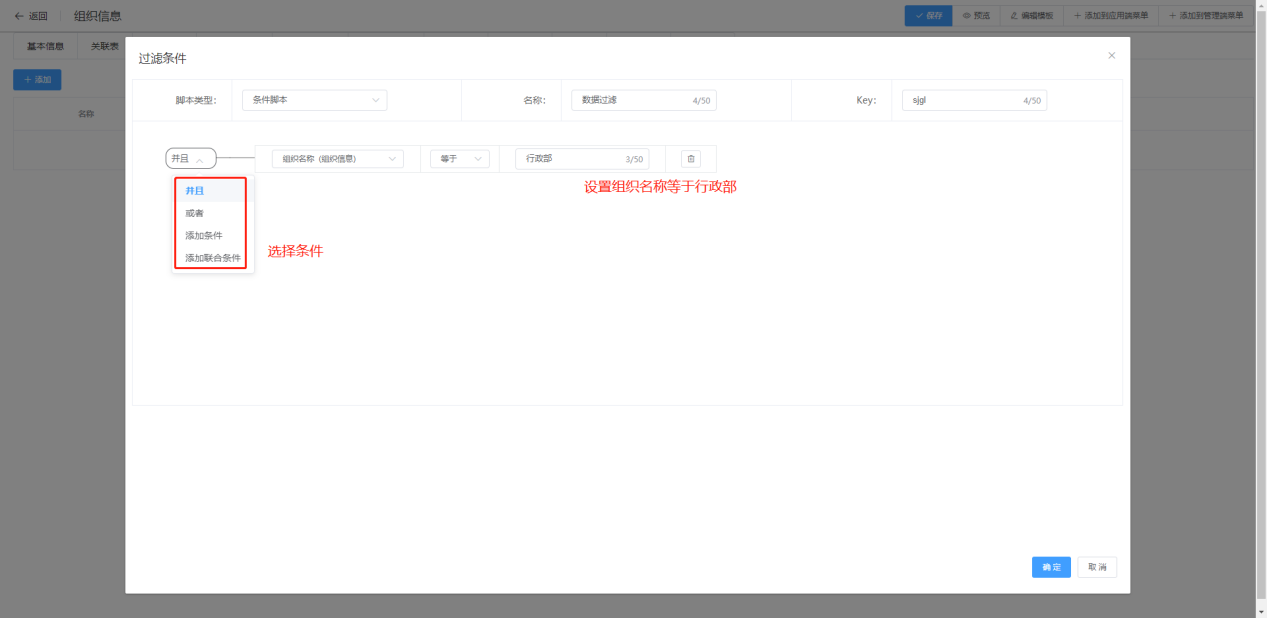Click the Key input containing sjgl
1267x618 pixels.
[974, 100]
